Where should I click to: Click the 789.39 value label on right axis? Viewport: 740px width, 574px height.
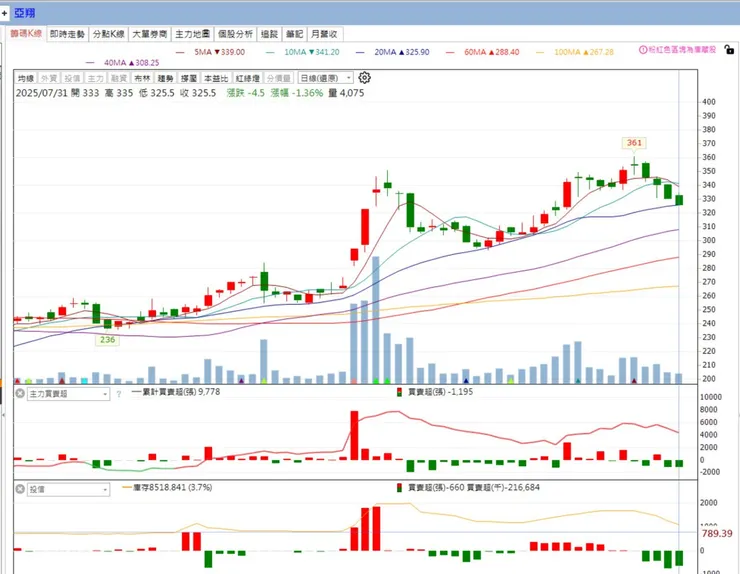[717, 533]
